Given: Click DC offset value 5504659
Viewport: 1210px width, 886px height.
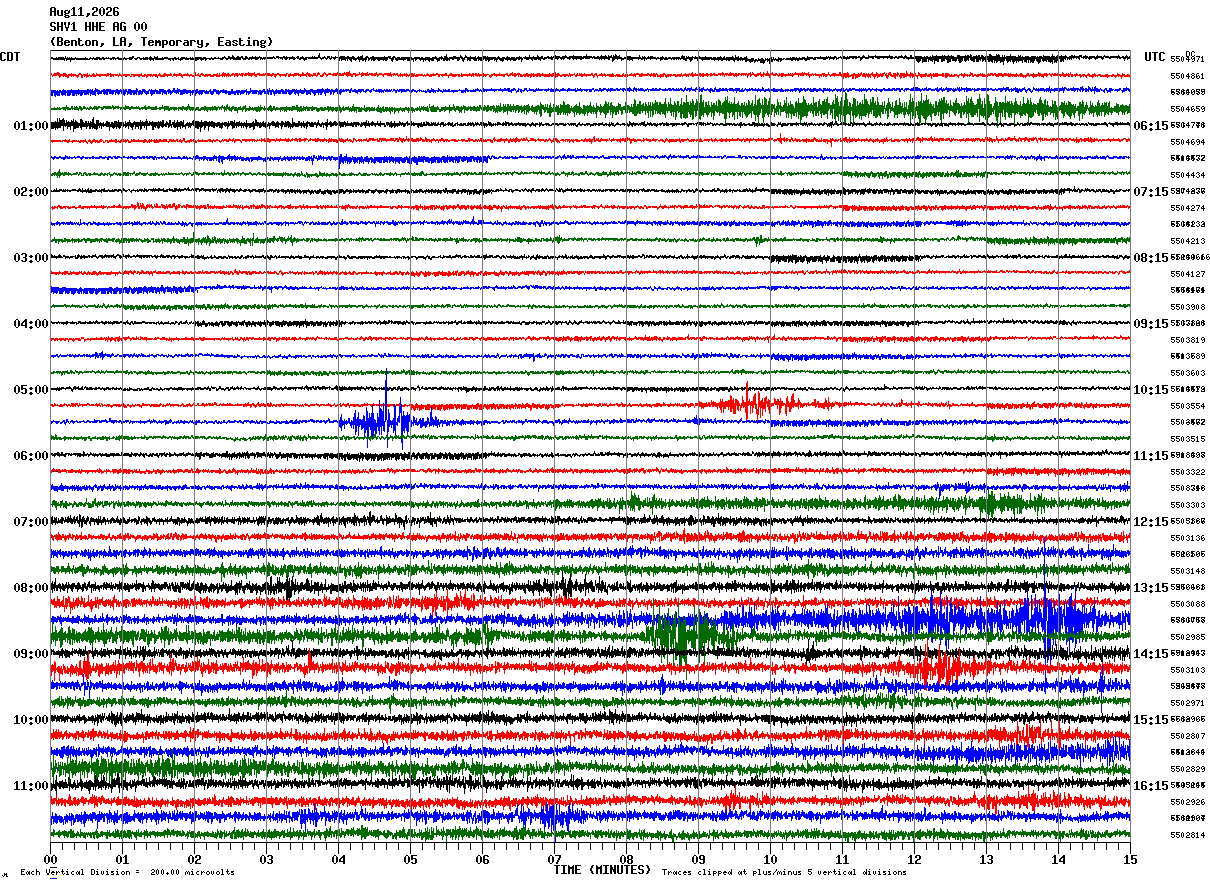Looking at the screenshot, I should click(x=1187, y=109).
